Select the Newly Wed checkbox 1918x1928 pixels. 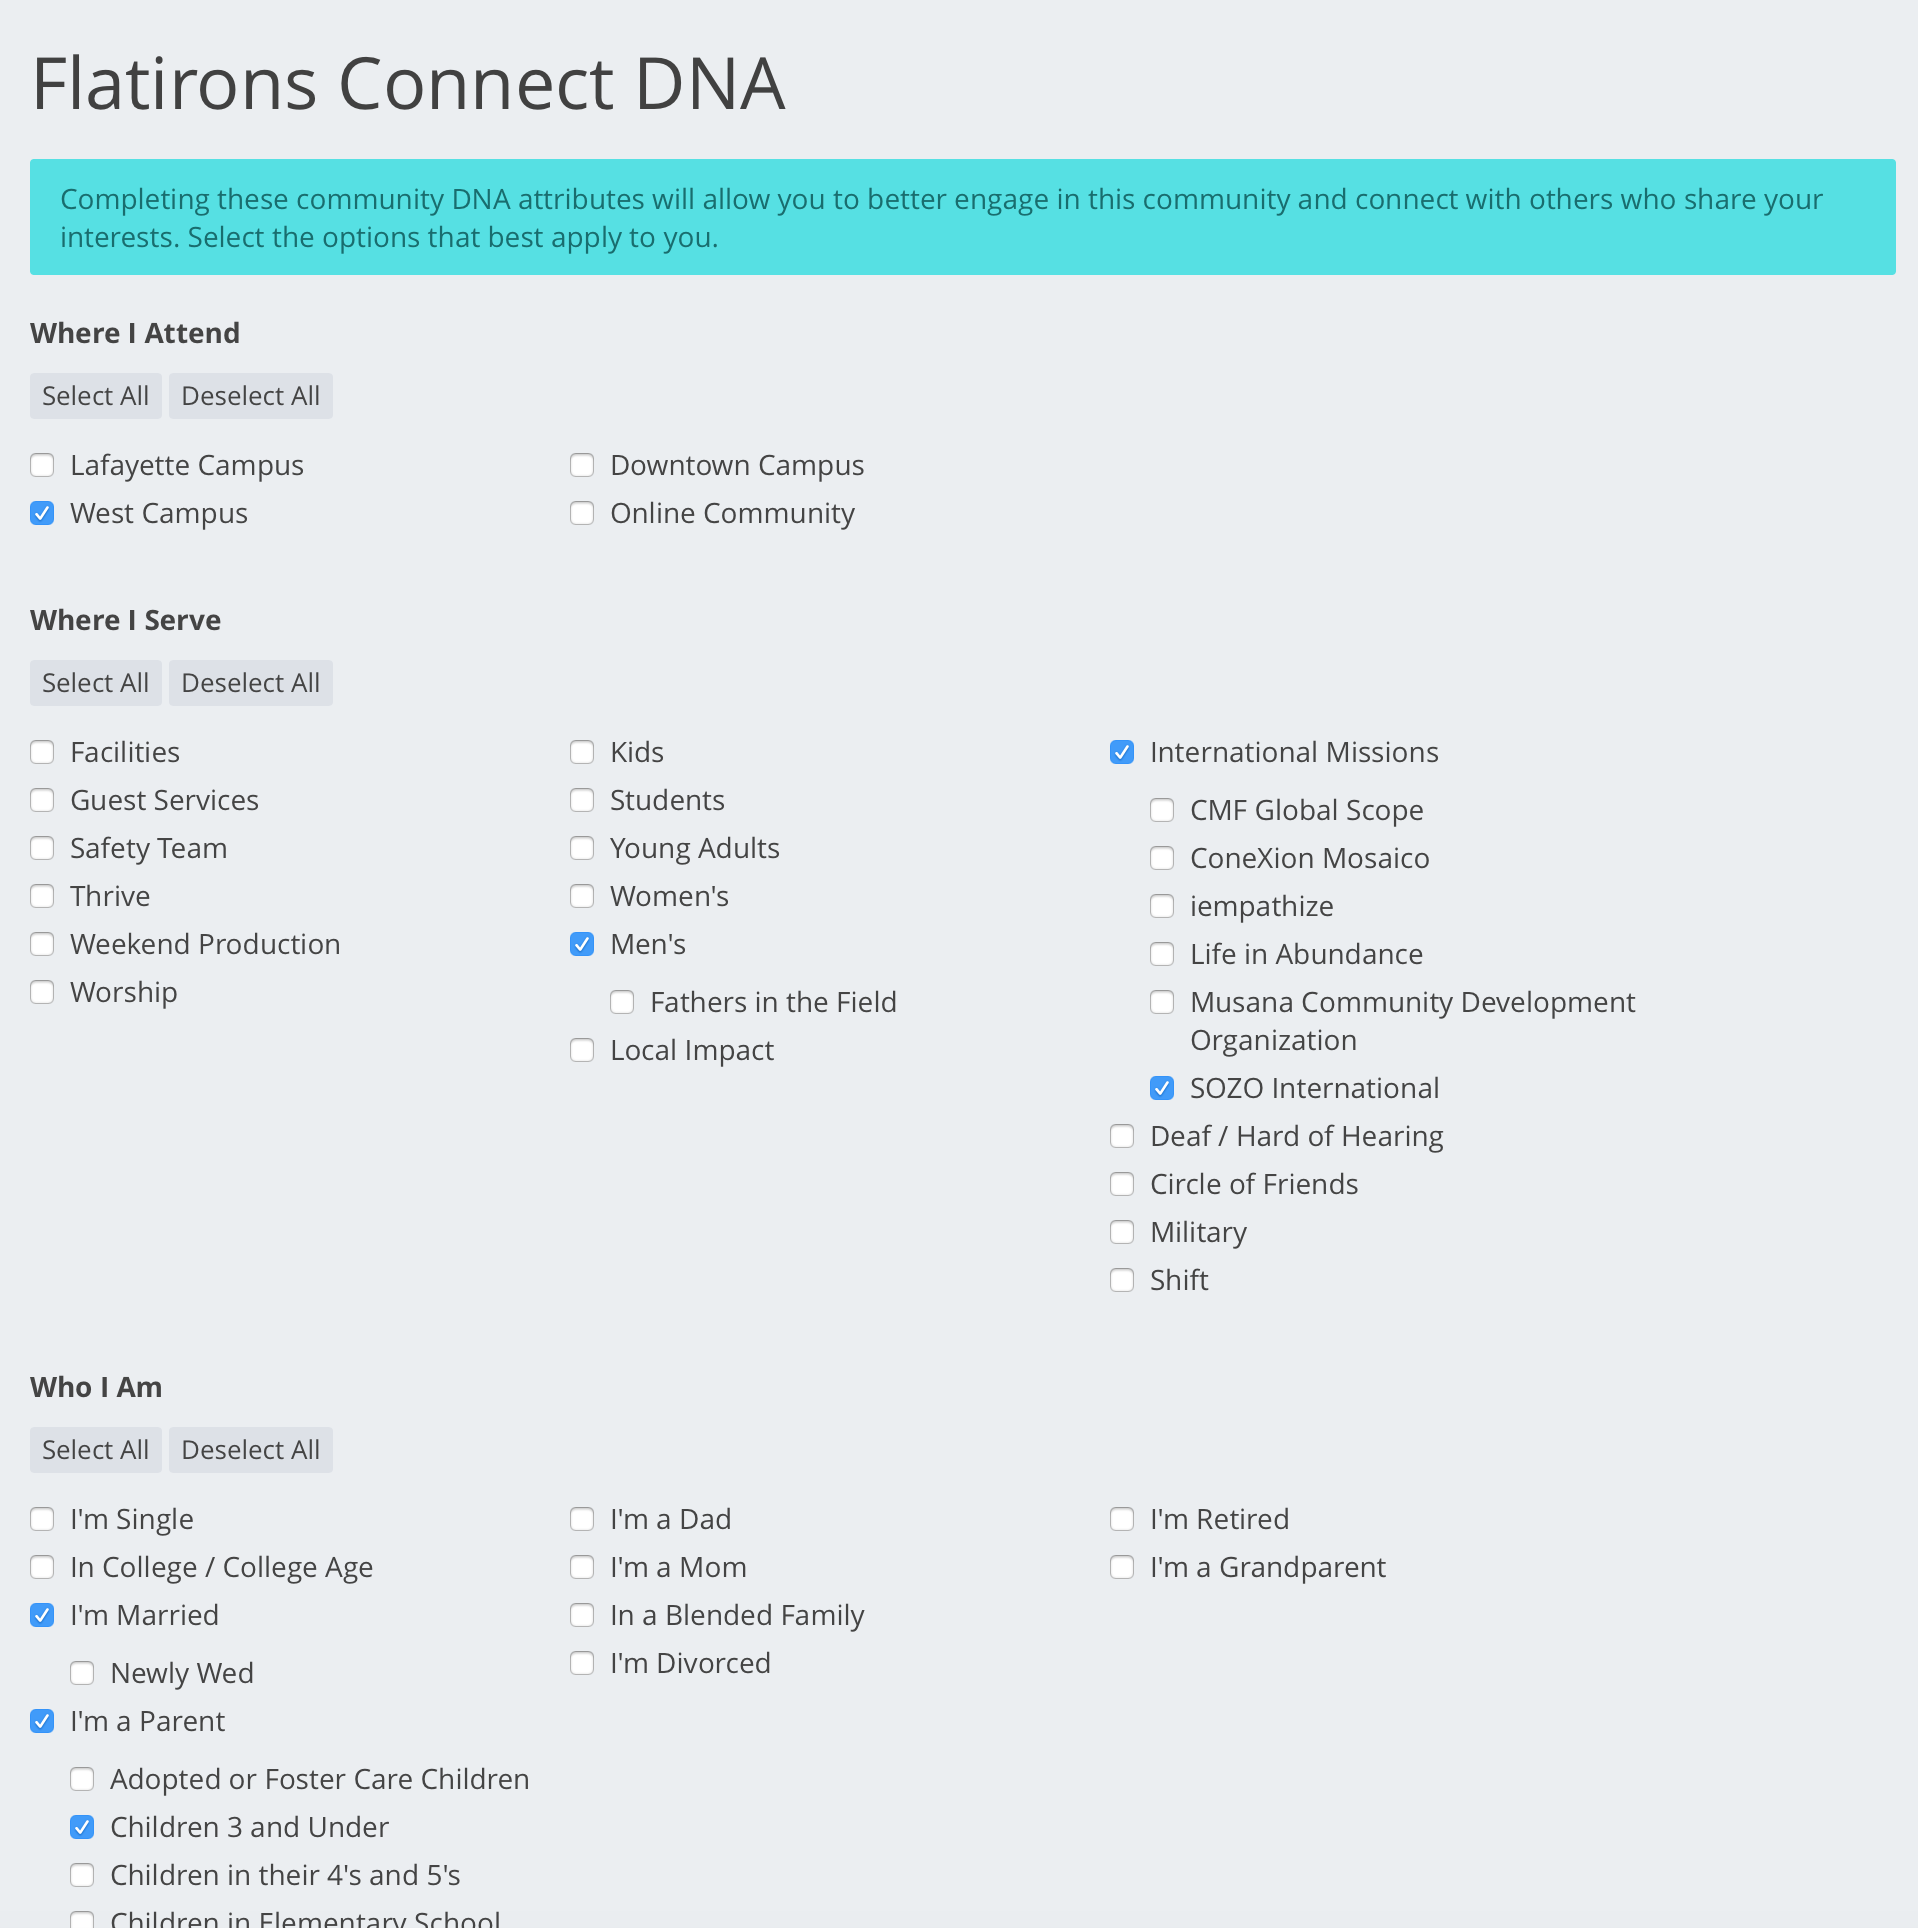[82, 1673]
